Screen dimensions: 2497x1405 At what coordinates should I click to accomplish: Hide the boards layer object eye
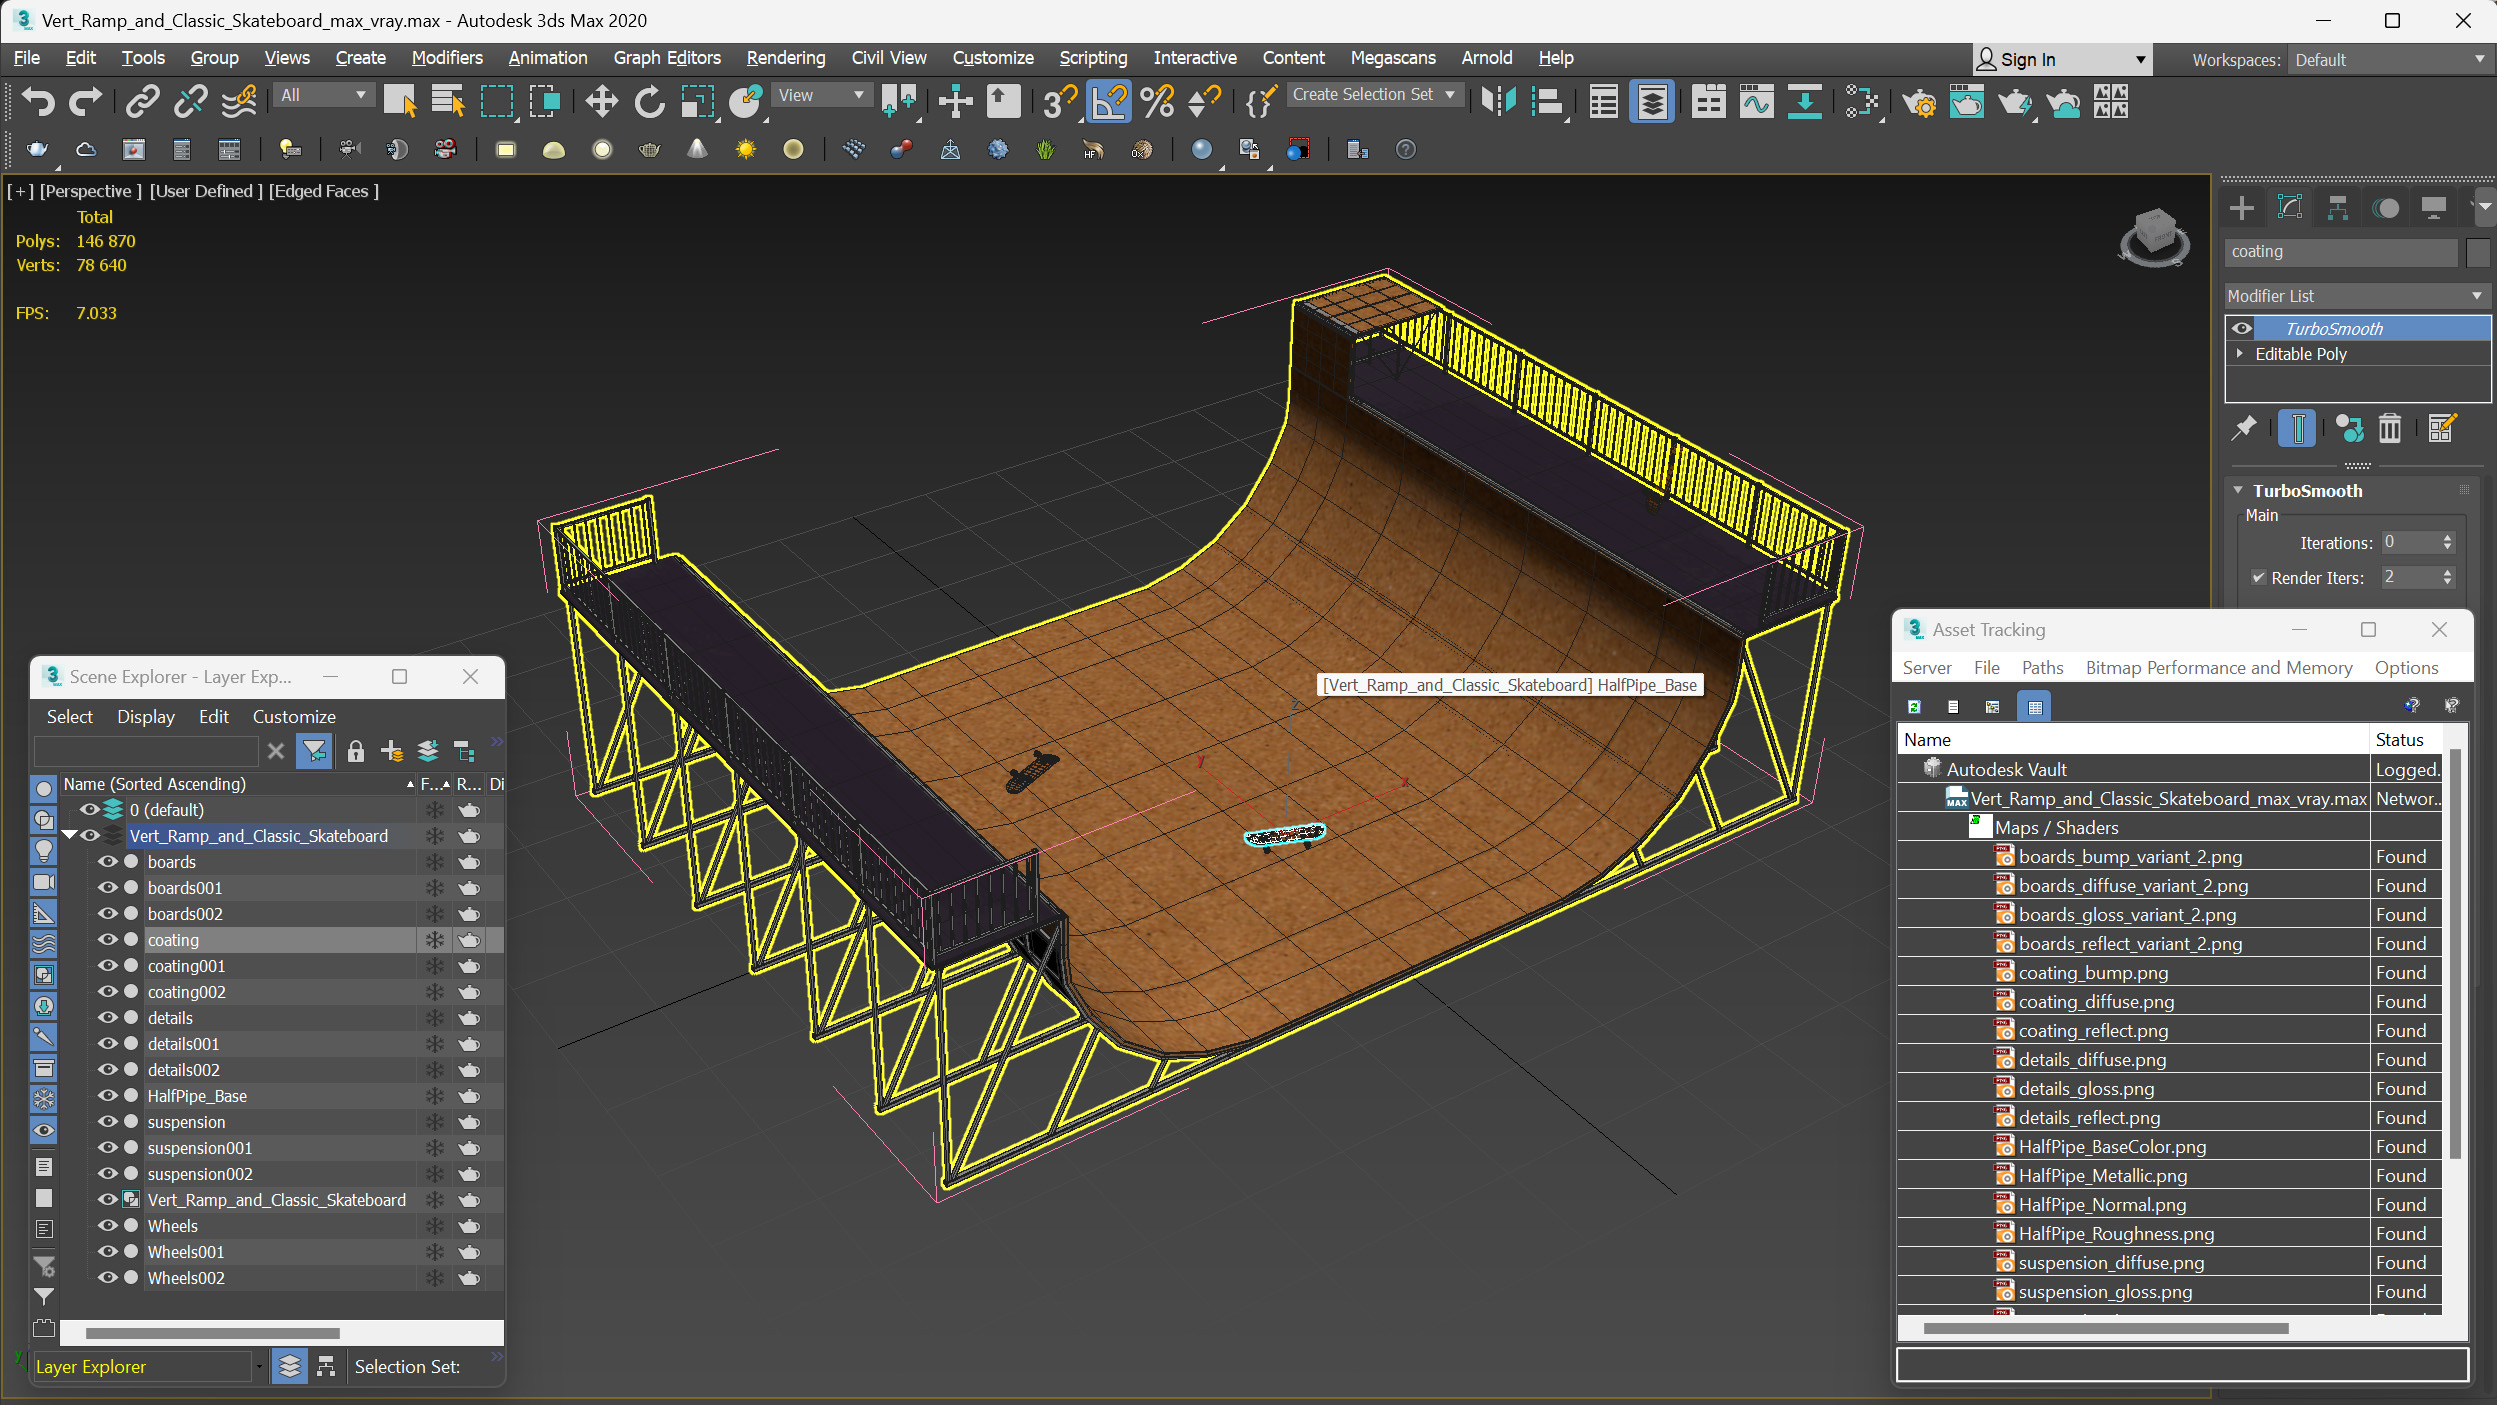pyautogui.click(x=107, y=861)
